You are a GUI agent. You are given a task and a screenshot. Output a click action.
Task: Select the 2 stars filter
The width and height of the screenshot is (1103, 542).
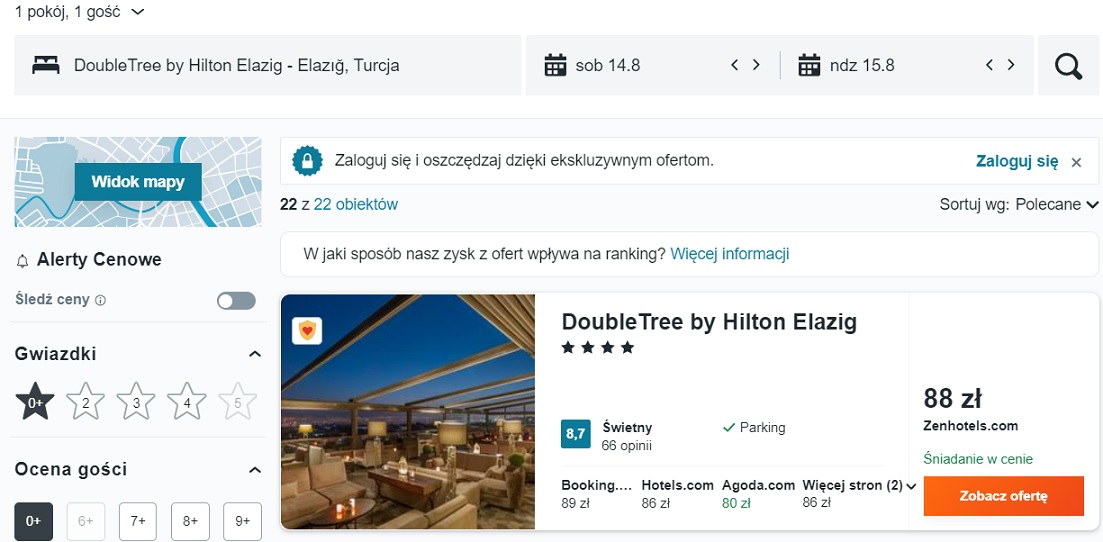(x=85, y=402)
